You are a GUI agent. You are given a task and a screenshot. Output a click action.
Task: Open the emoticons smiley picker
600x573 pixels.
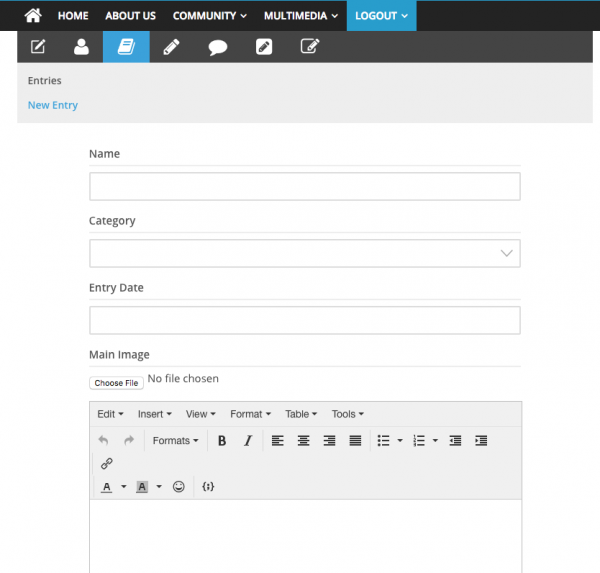(179, 487)
